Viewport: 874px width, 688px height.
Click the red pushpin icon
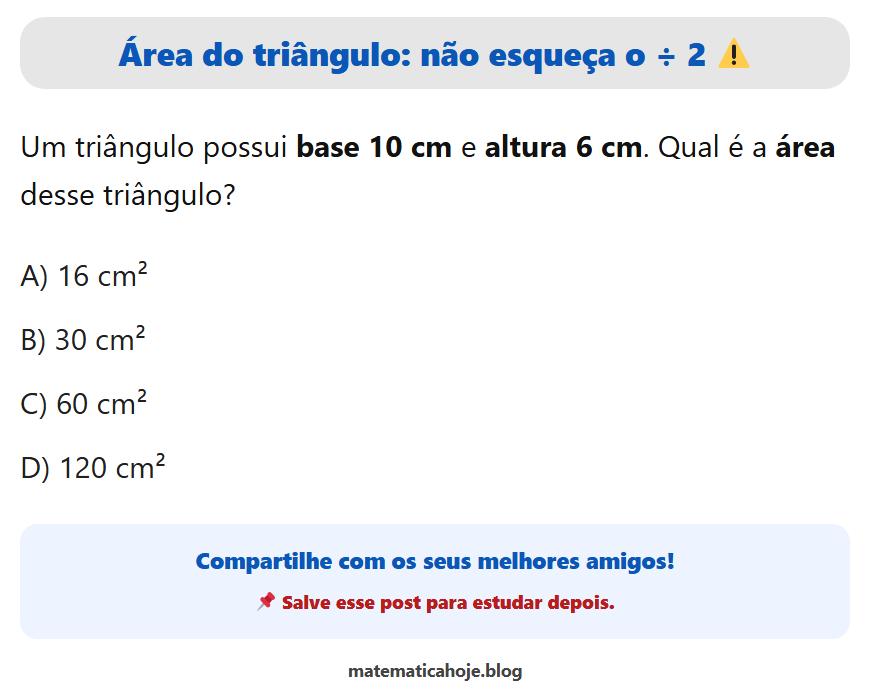click(x=265, y=602)
